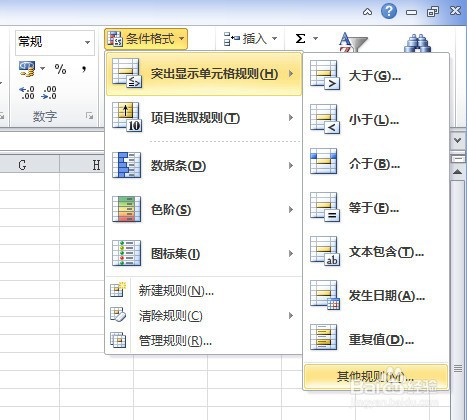Select 等于(E)... equal to rule

click(x=376, y=208)
